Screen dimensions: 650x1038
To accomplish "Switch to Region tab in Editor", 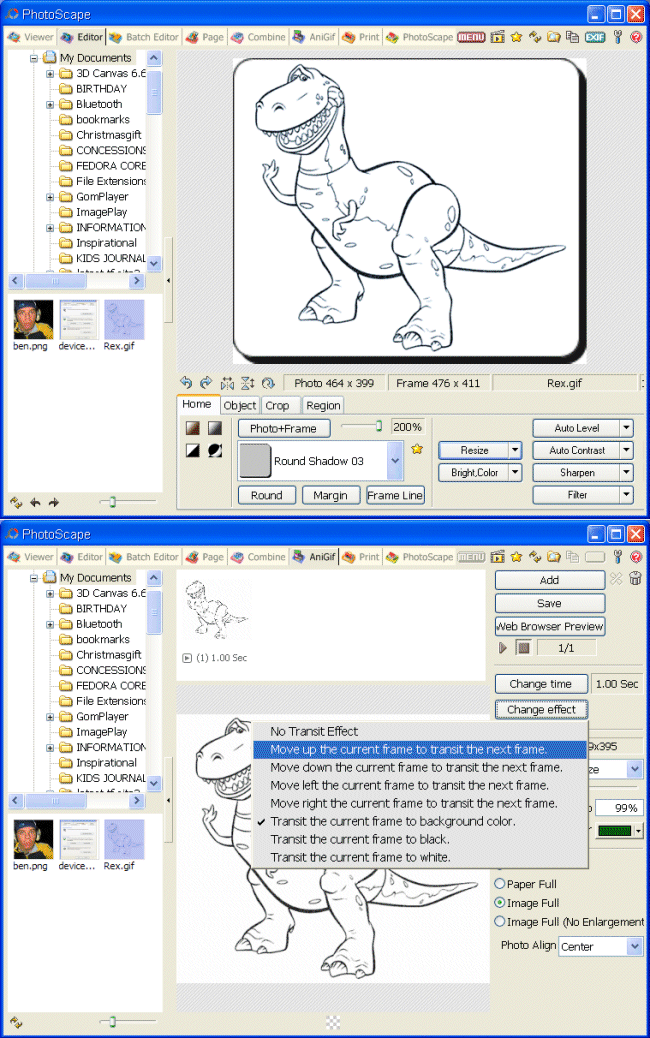I will click(x=323, y=405).
